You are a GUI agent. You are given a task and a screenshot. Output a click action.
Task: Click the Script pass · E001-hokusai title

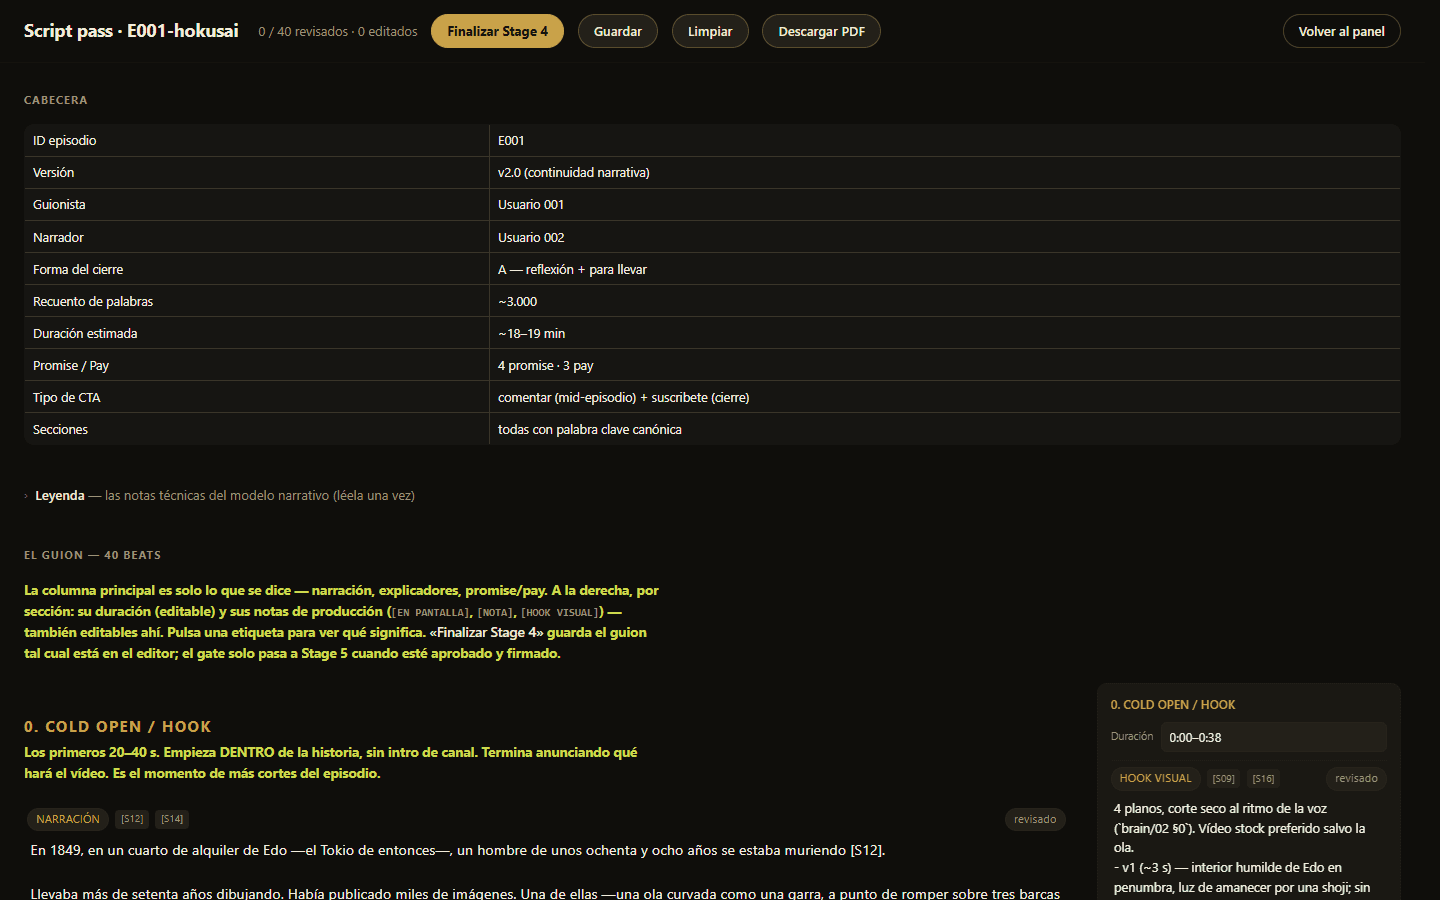[x=131, y=31]
